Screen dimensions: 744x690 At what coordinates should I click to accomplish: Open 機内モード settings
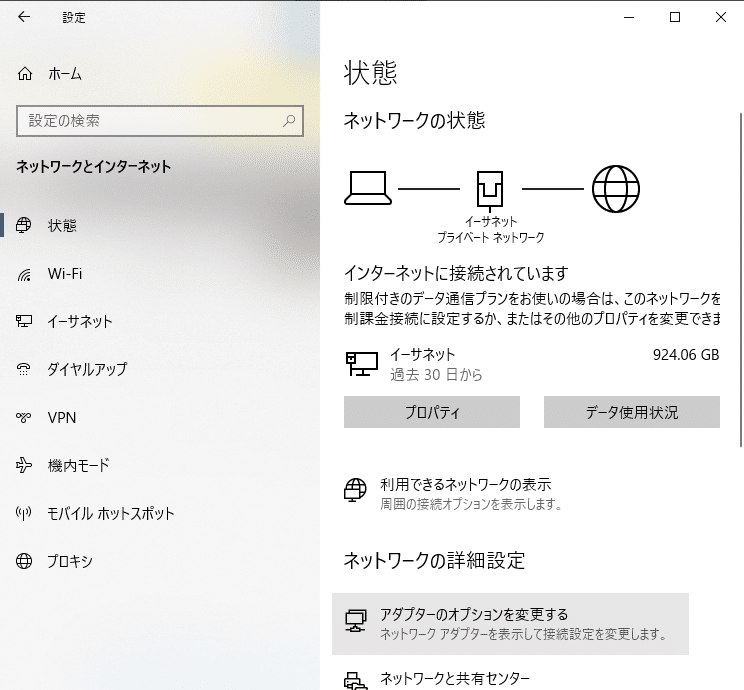tap(160, 465)
